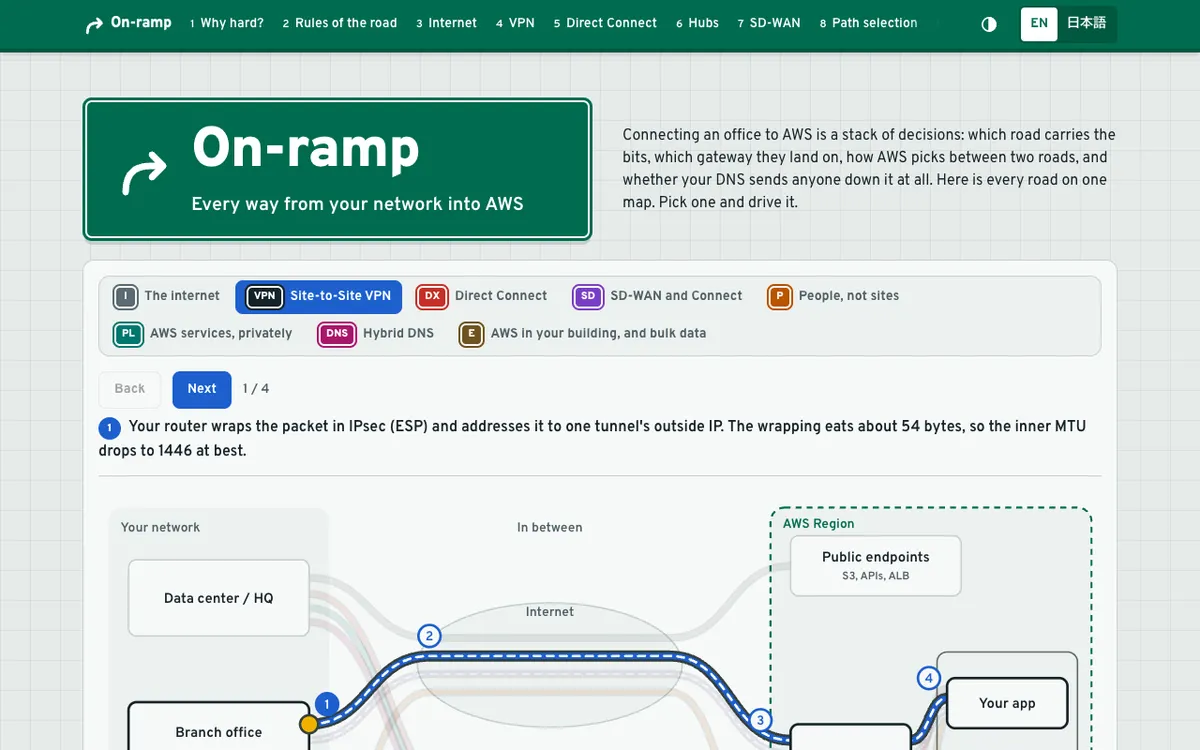Image resolution: width=1200 pixels, height=750 pixels.
Task: Select People, not sites option
Action: click(833, 296)
